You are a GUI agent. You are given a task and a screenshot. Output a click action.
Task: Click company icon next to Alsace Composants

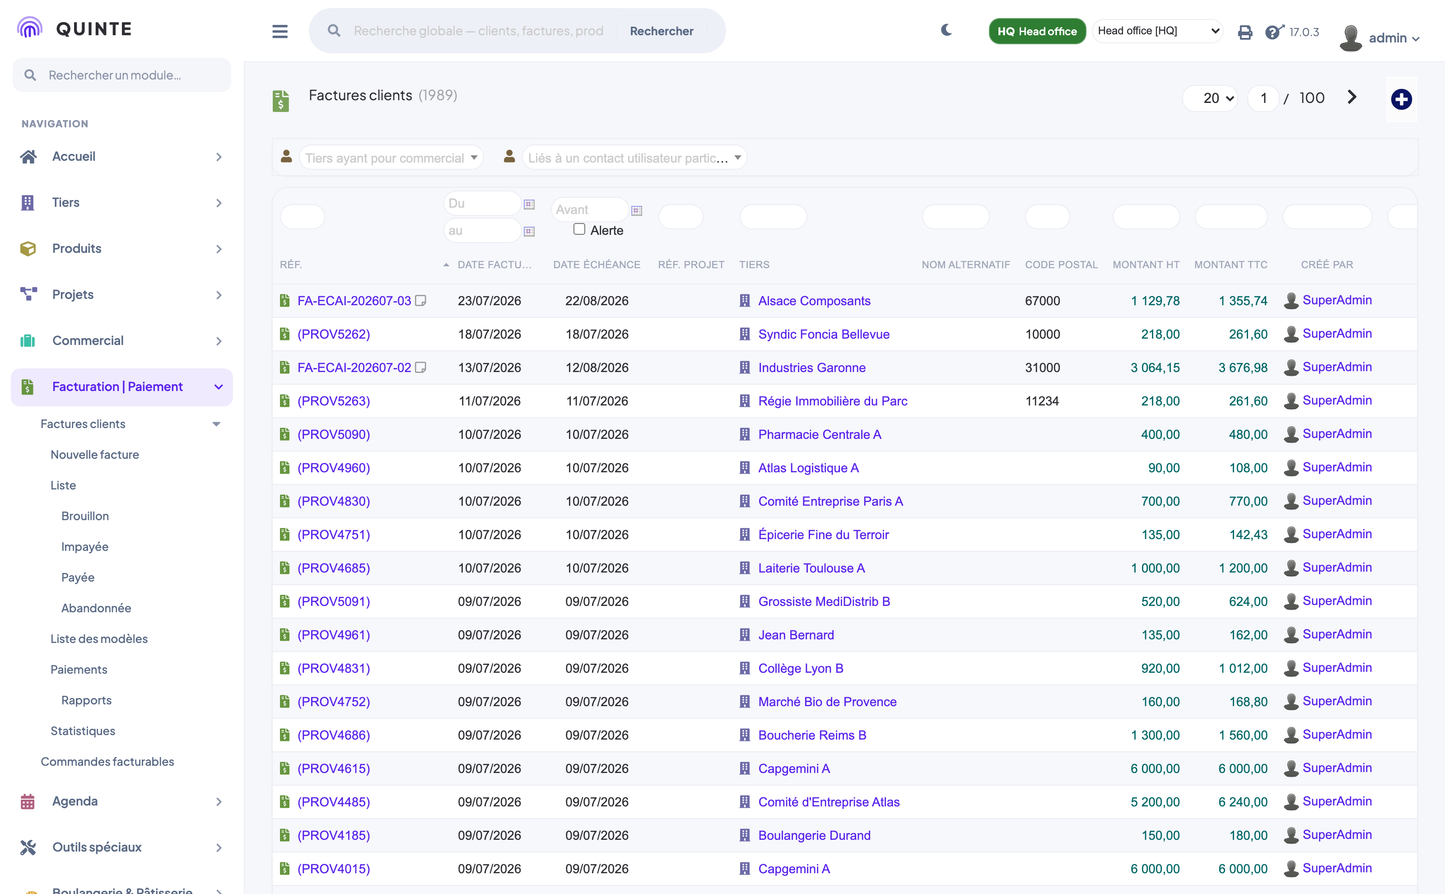pos(745,300)
